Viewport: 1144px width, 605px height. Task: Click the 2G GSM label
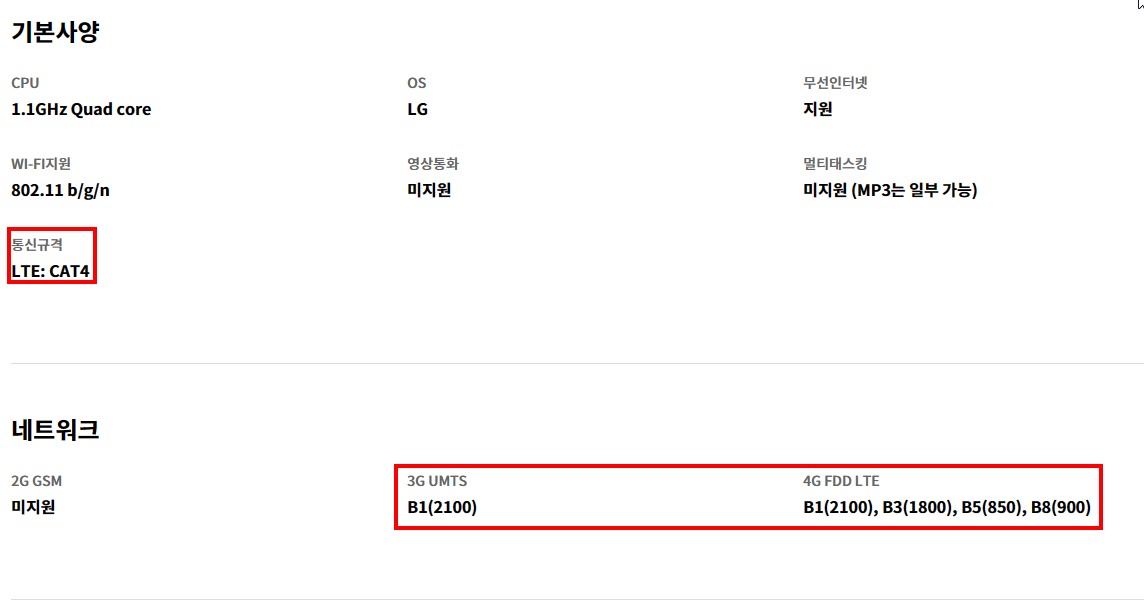(x=36, y=481)
